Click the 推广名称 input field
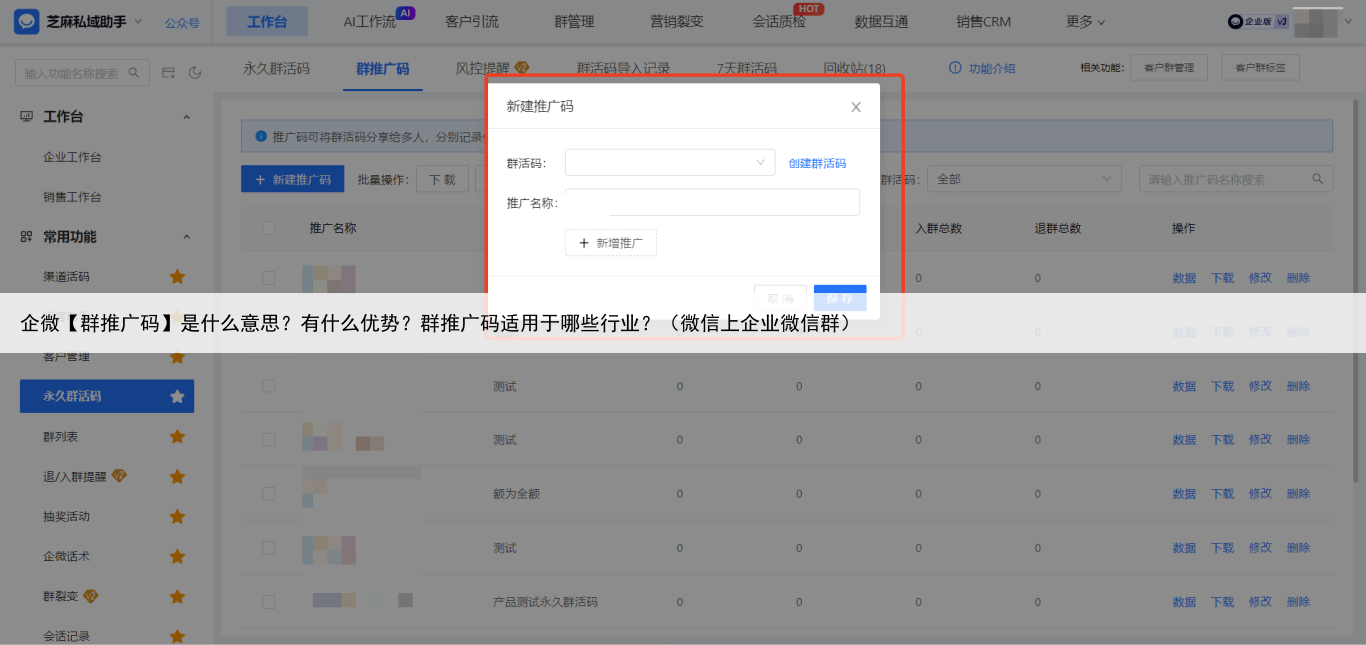1366x645 pixels. point(733,203)
